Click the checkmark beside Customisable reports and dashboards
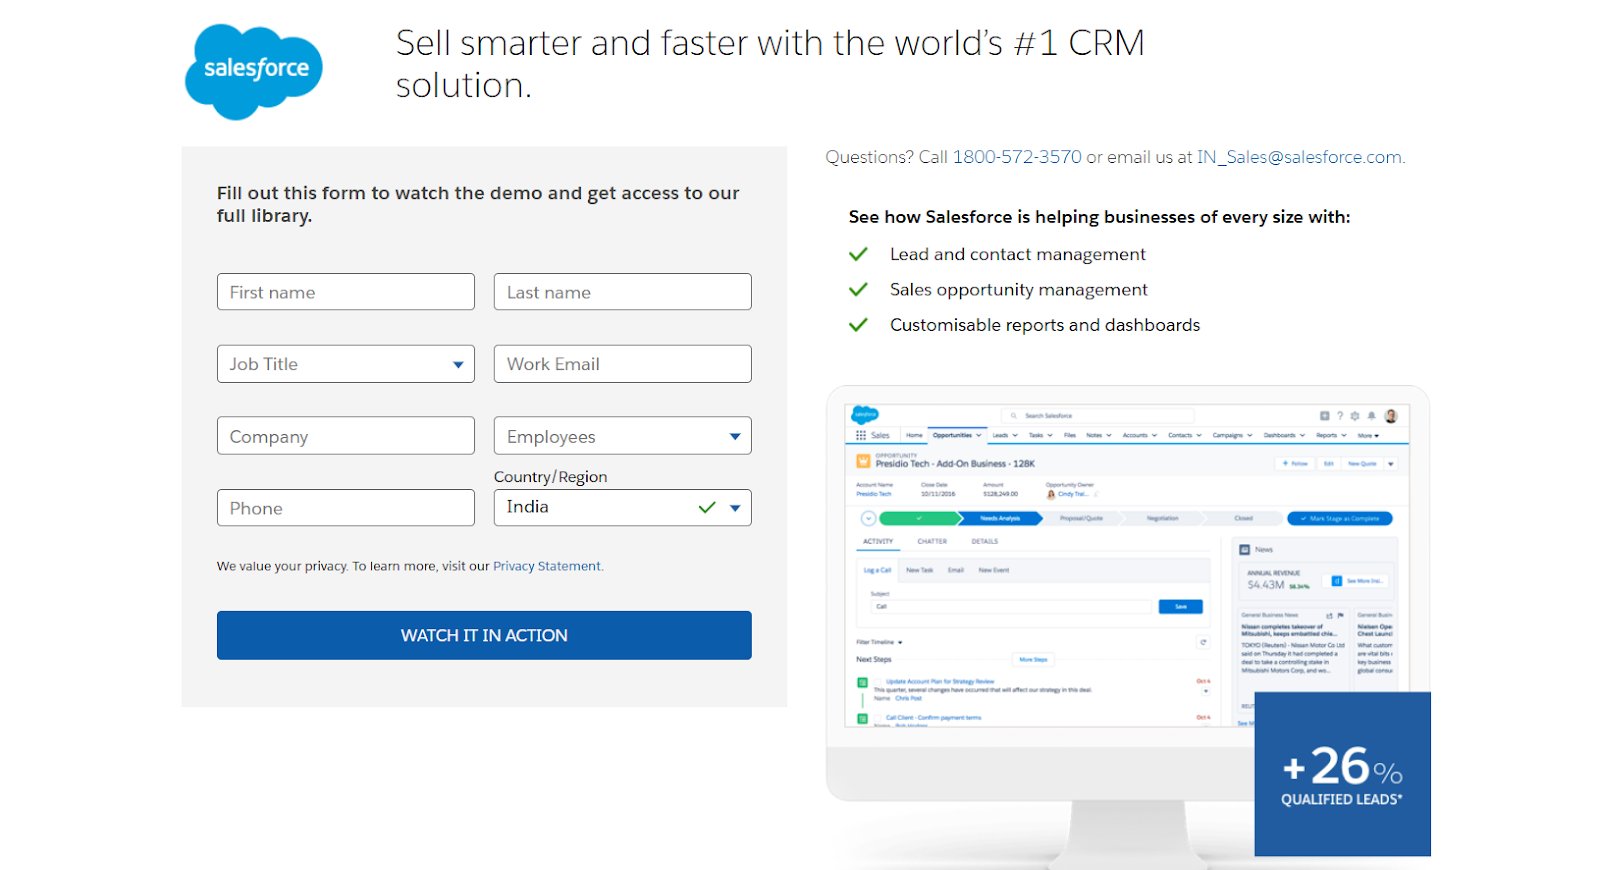 point(858,324)
